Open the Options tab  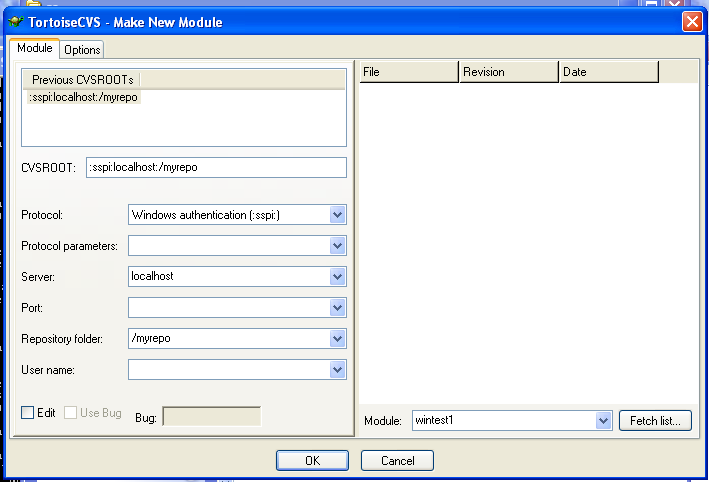82,50
